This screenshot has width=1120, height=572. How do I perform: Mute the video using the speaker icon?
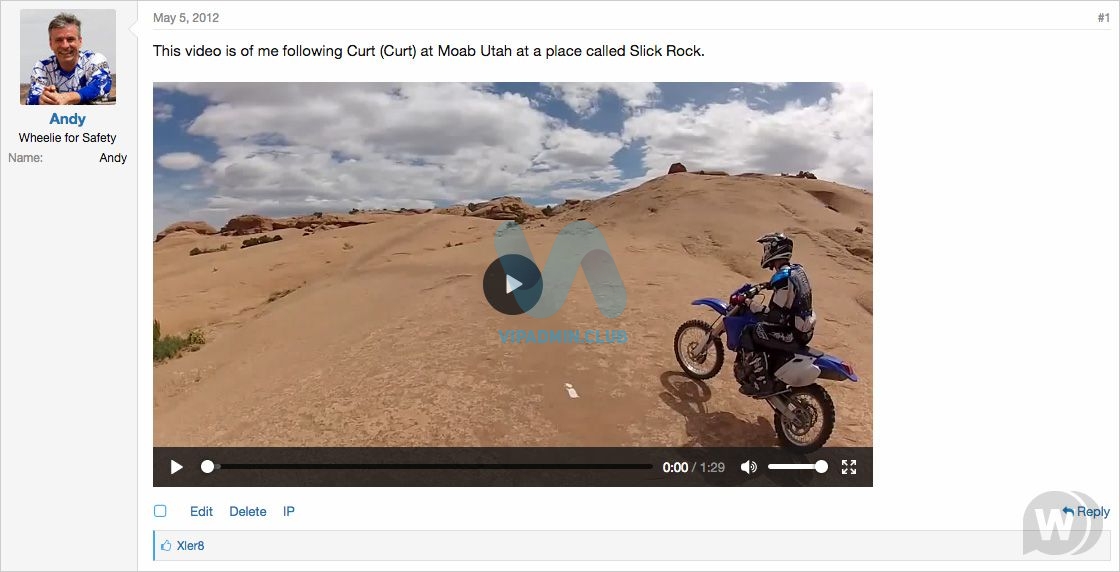[749, 467]
